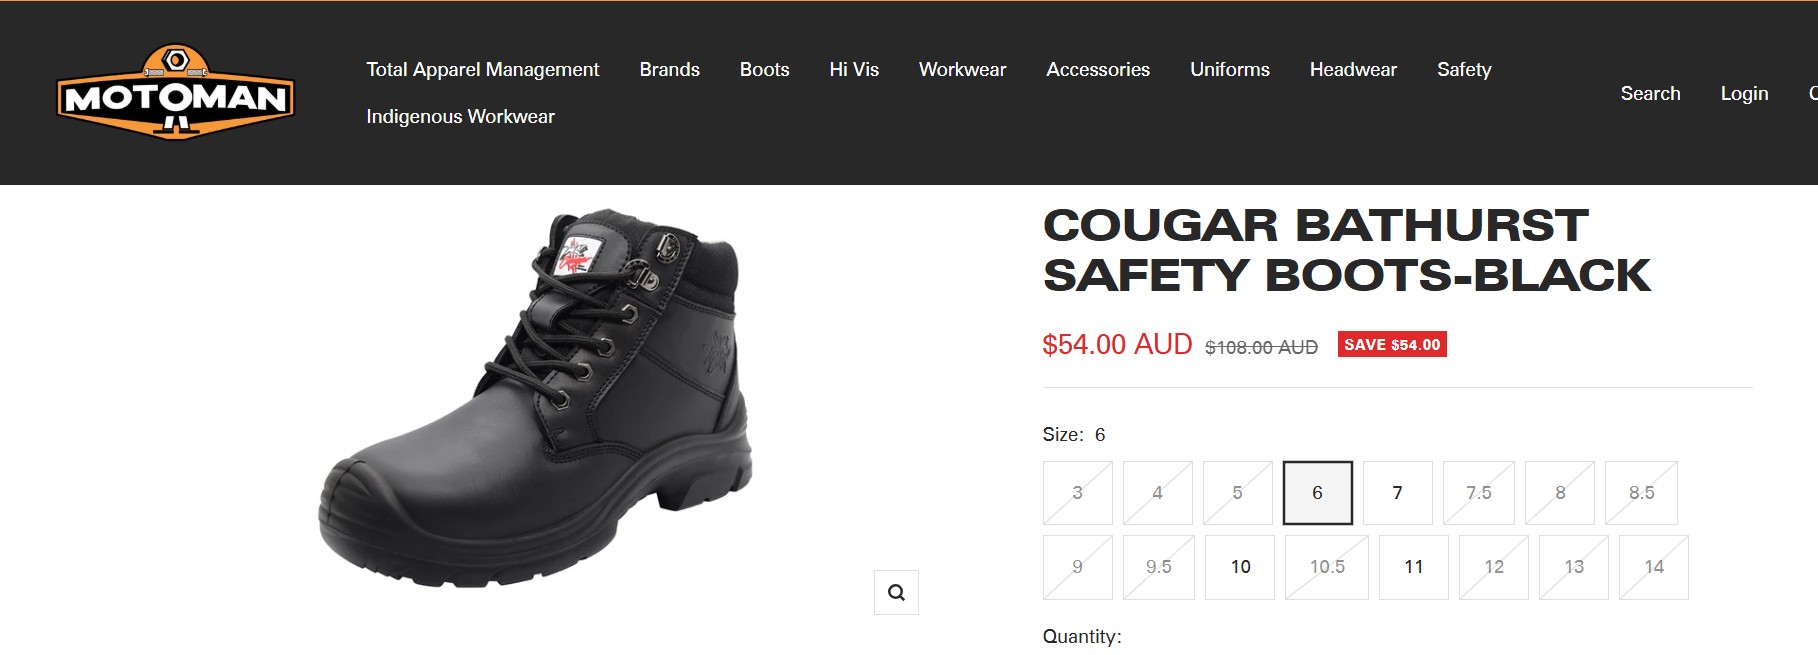Image resolution: width=1818 pixels, height=655 pixels.
Task: Select boot size 11
Action: [x=1413, y=567]
